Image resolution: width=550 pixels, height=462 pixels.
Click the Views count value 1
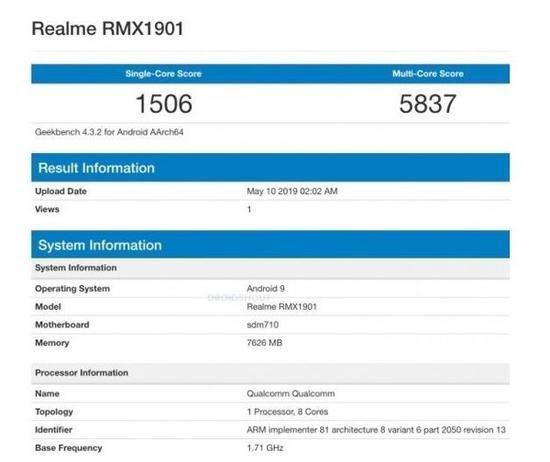point(249,209)
